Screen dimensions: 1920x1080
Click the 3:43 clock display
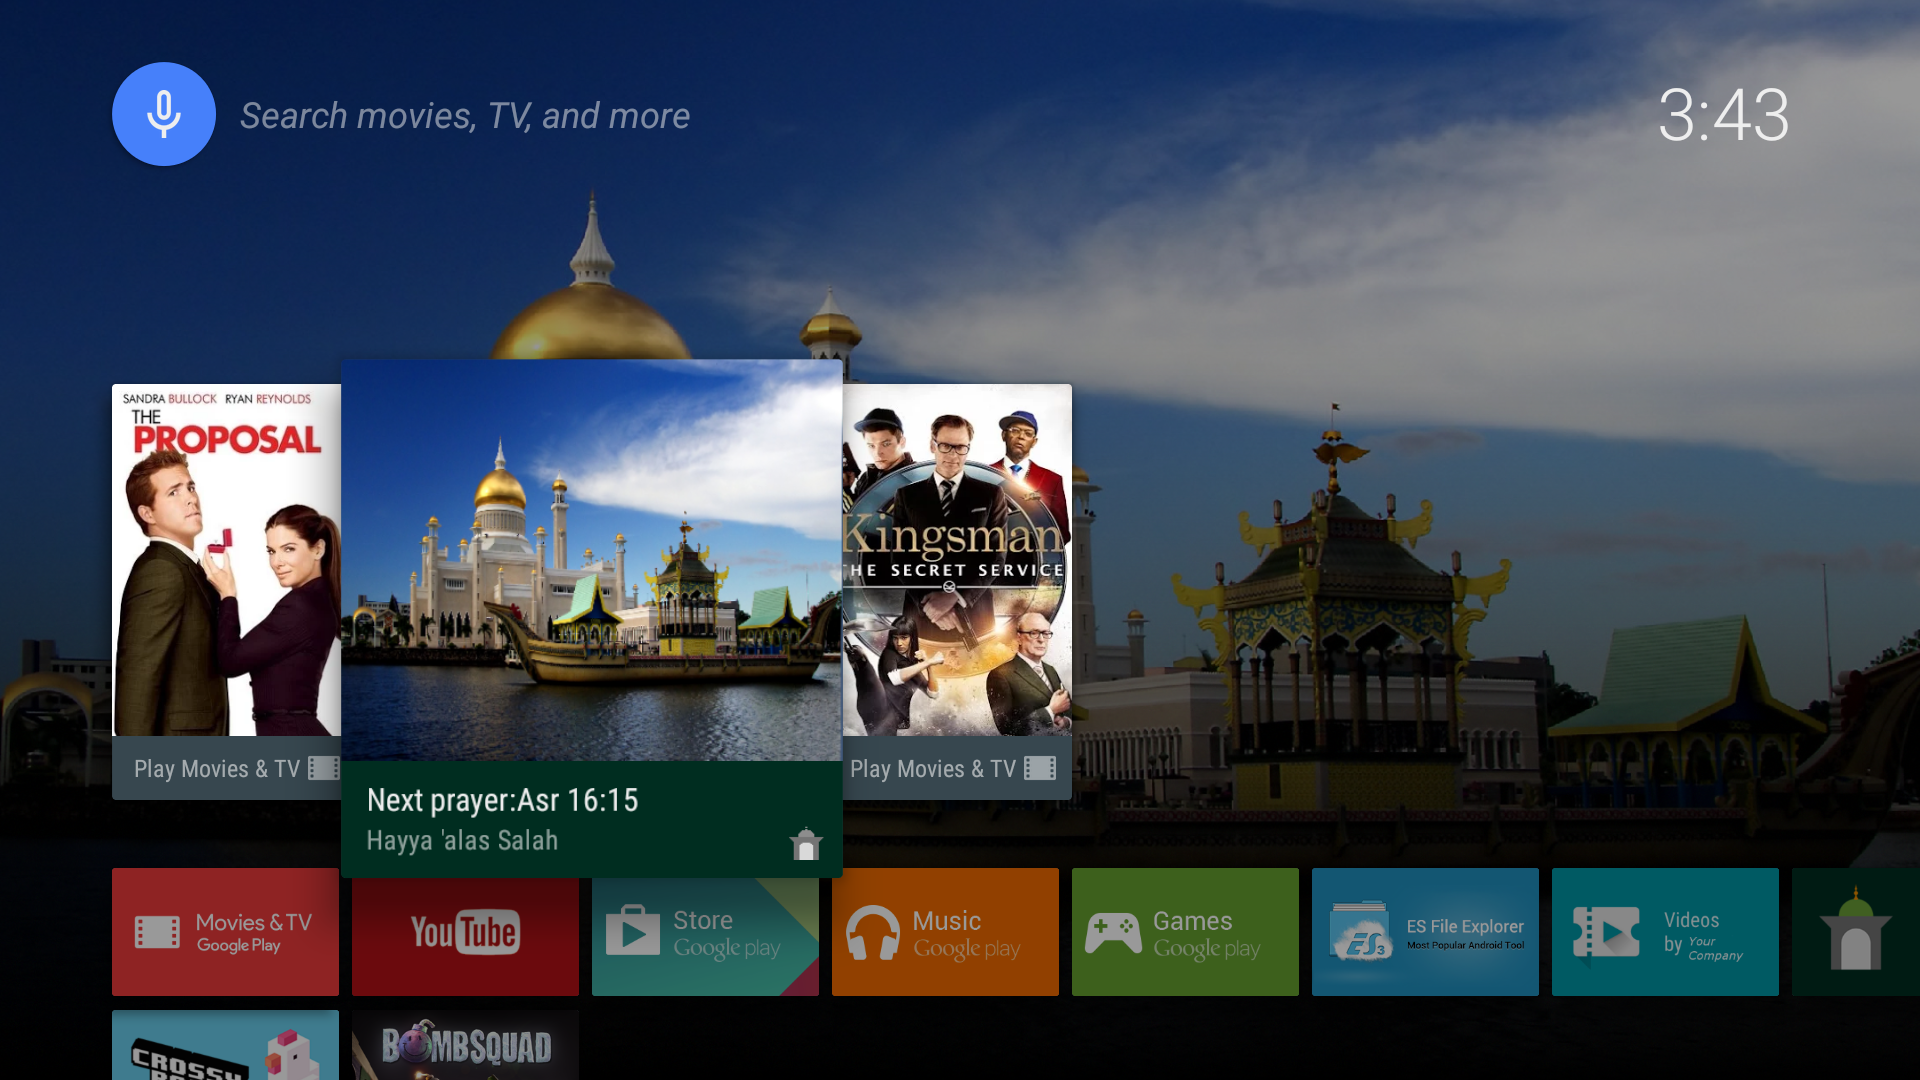(1724, 115)
